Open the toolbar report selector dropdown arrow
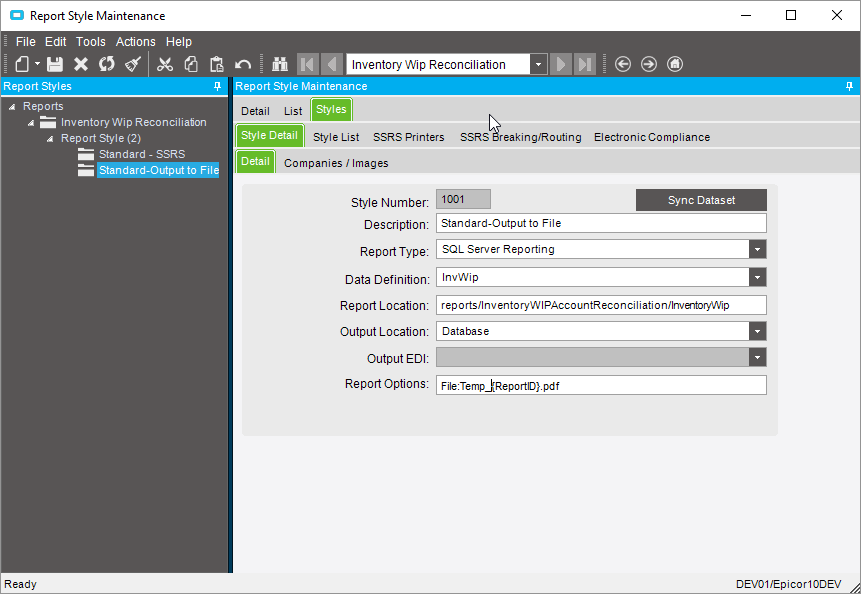This screenshot has height=594, width=862. (x=539, y=64)
